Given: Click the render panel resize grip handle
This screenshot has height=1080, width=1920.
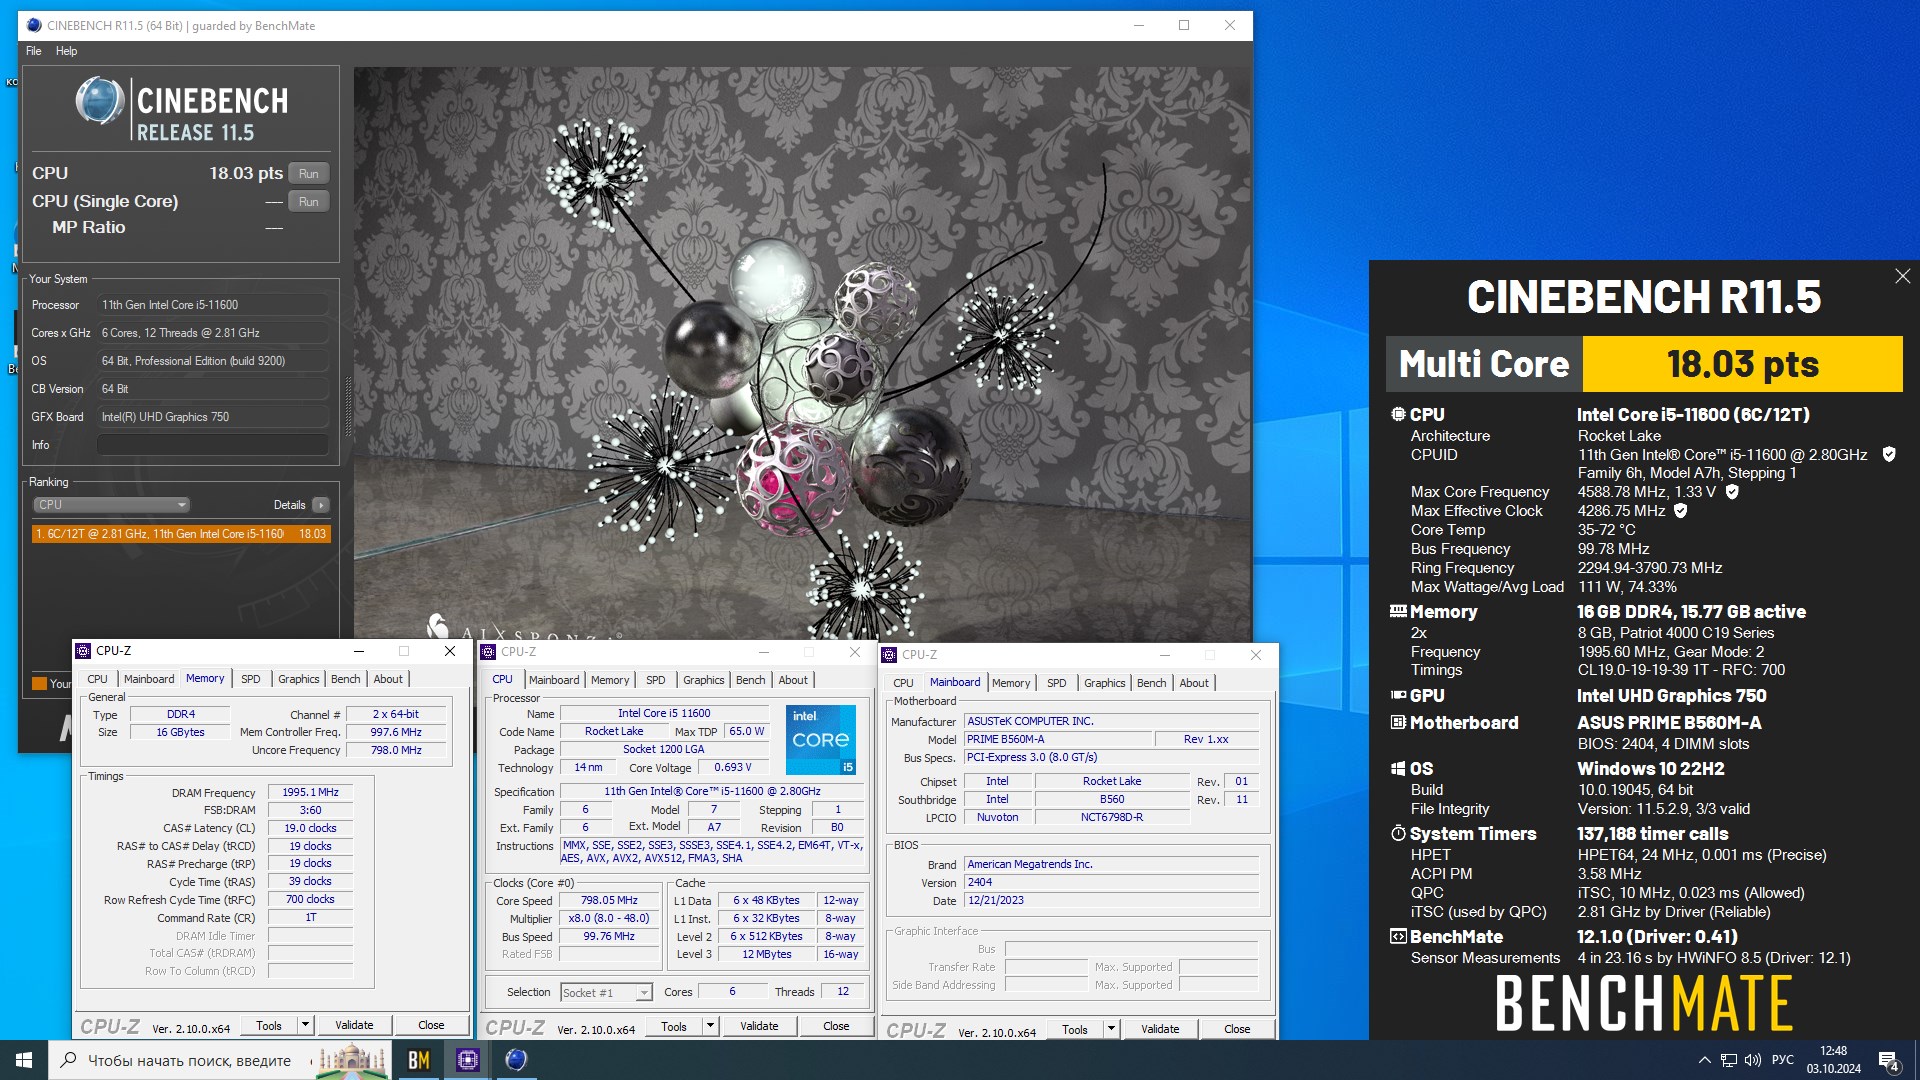Looking at the screenshot, I should tap(348, 407).
